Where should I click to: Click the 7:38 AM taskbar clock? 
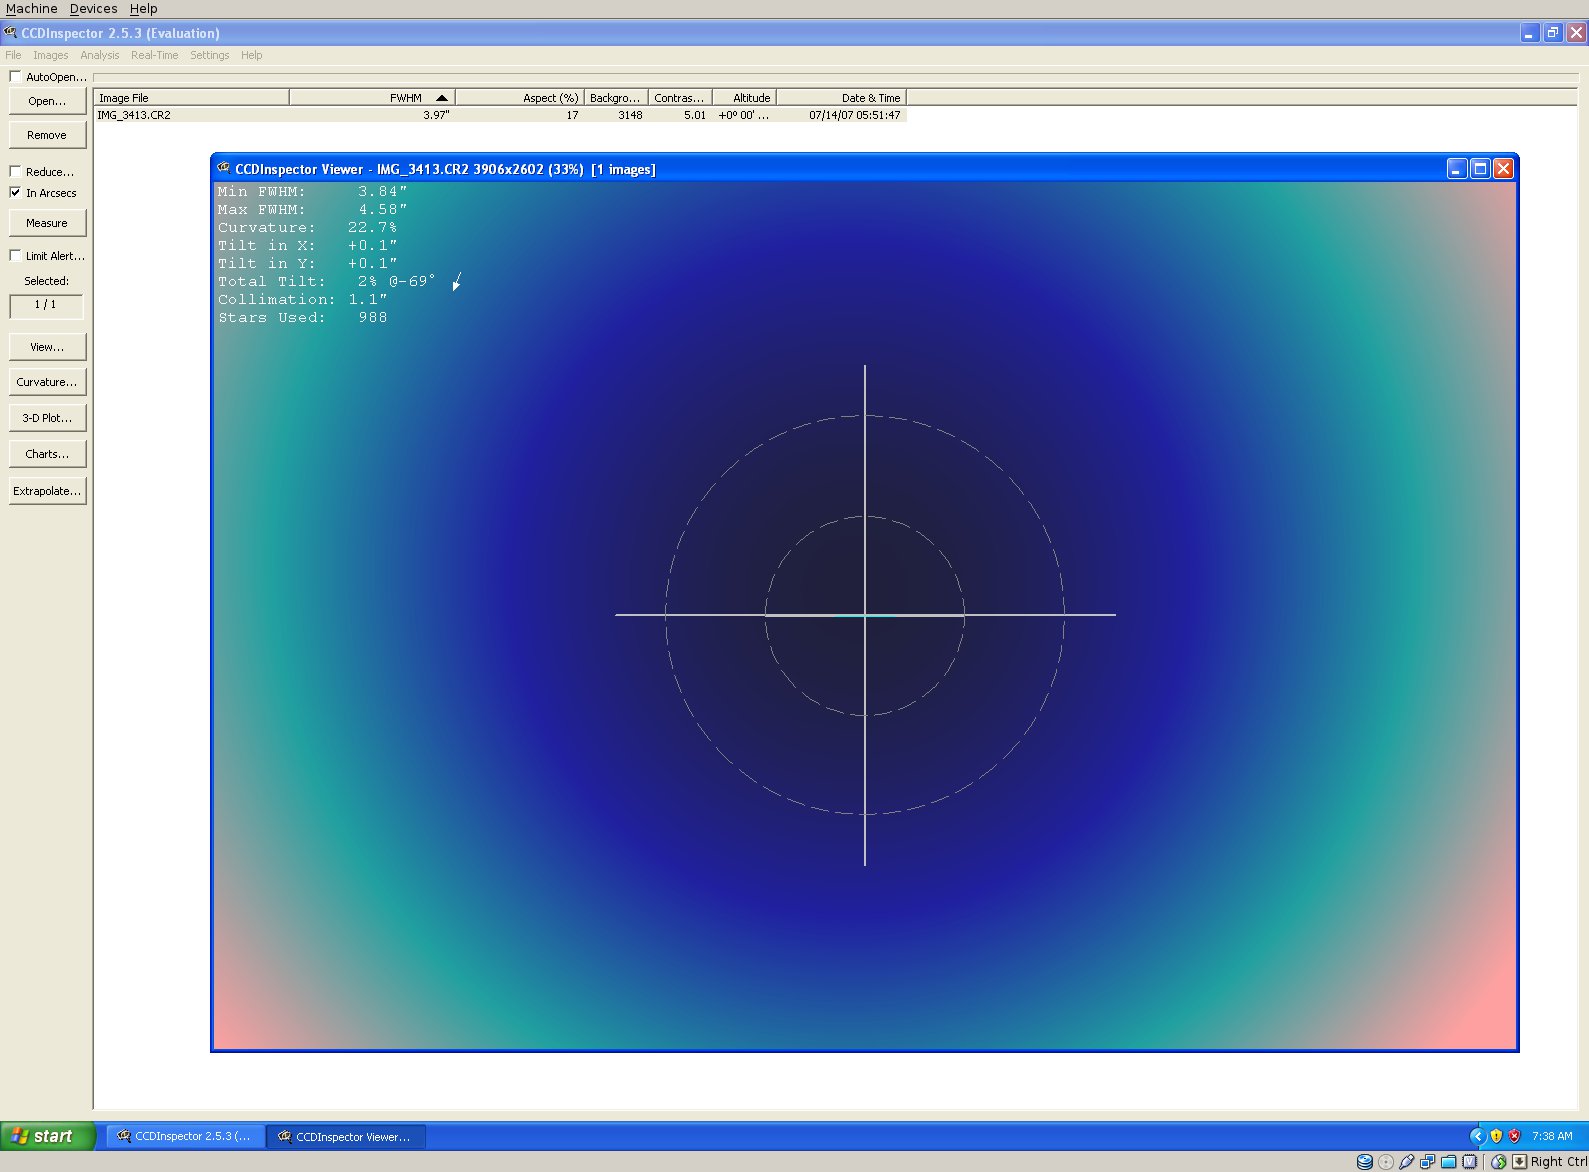coord(1552,1136)
